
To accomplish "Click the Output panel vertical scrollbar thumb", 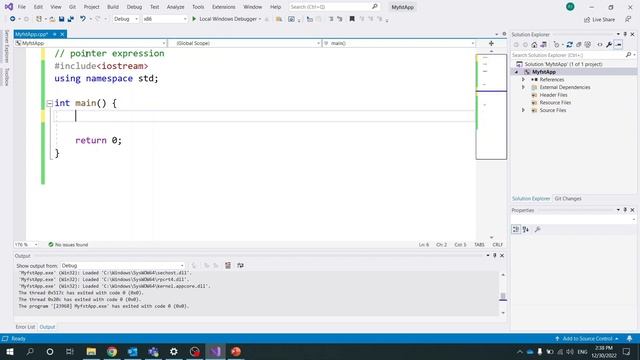I will 503,296.
